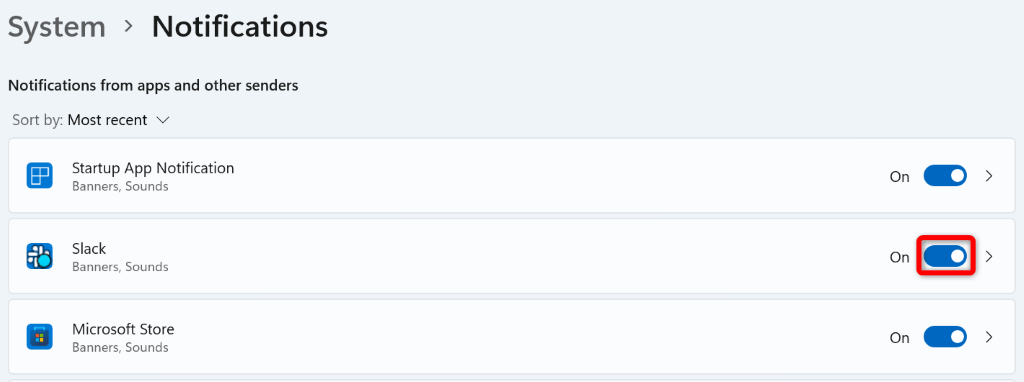Disable Slack notifications toggle
The image size is (1024, 382).
pyautogui.click(x=944, y=257)
